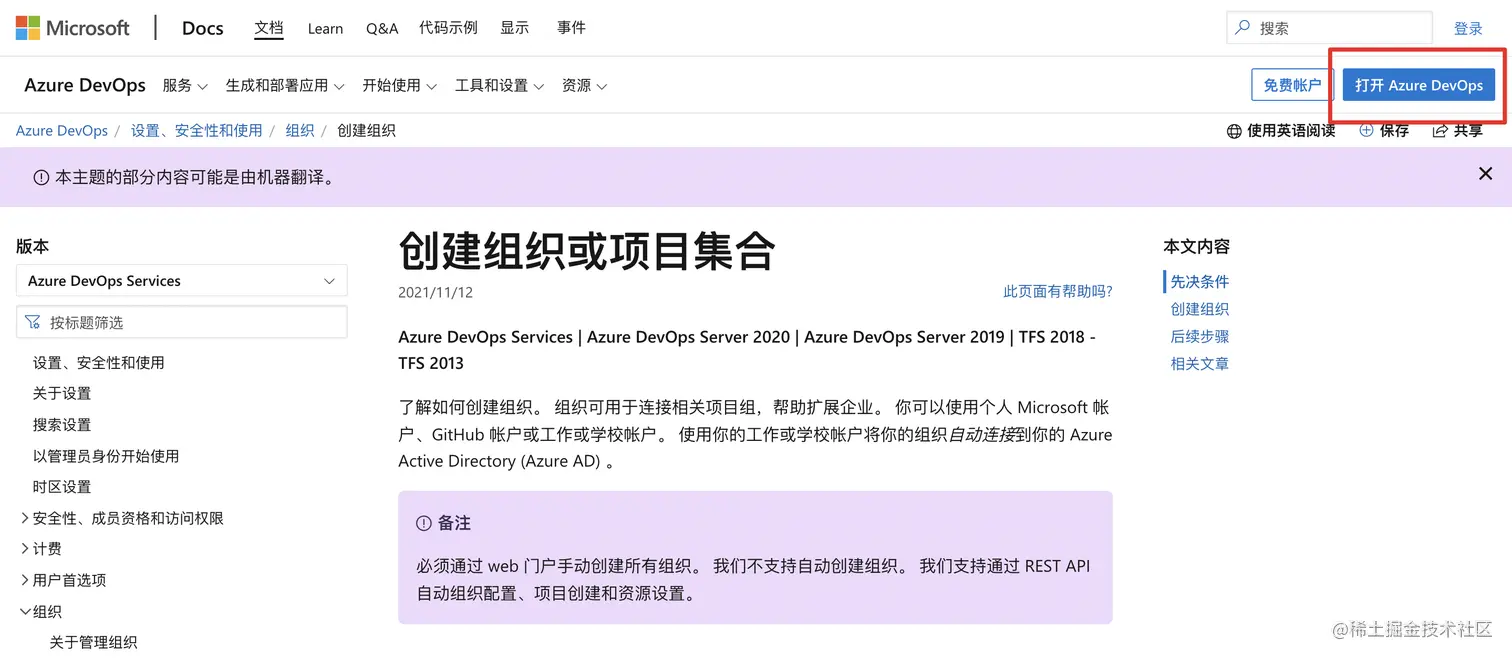The width and height of the screenshot is (1512, 659).
Task: Click the Microsoft logo
Action: [73, 28]
